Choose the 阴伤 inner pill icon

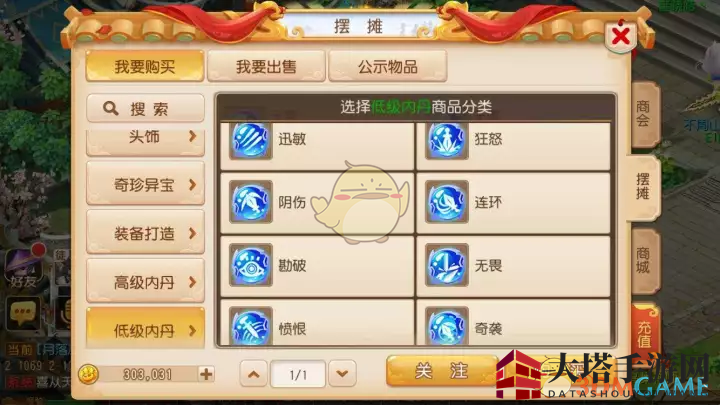pyautogui.click(x=251, y=202)
